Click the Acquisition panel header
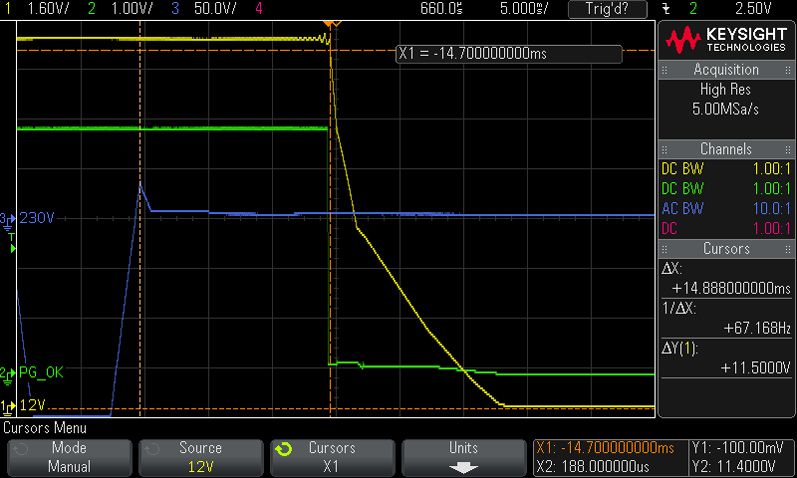Screen dimensions: 797x478 pos(726,70)
